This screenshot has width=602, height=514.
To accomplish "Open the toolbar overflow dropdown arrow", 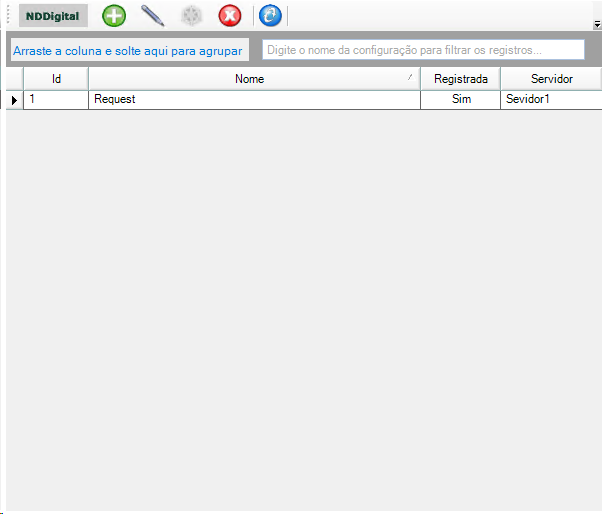I will [597, 25].
